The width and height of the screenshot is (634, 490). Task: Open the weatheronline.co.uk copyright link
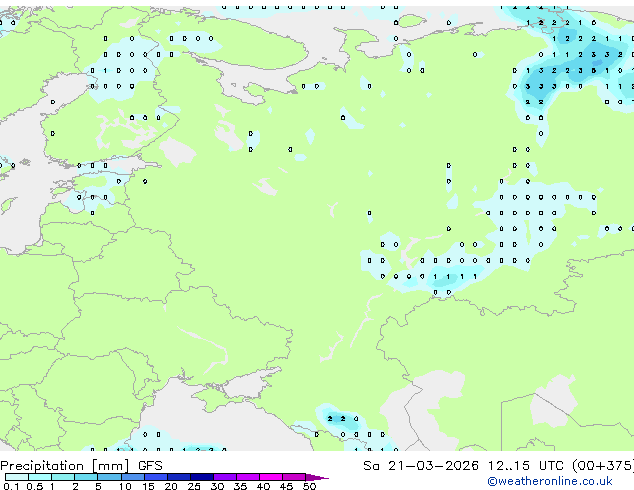[x=550, y=481]
